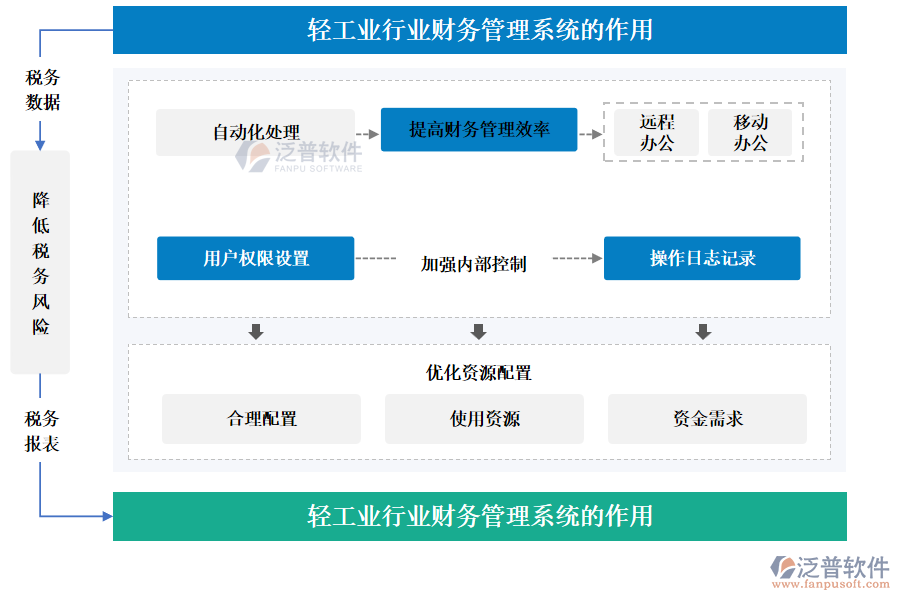Click the 资金需求 box
Image resolution: width=900 pixels, height=600 pixels.
click(x=707, y=419)
